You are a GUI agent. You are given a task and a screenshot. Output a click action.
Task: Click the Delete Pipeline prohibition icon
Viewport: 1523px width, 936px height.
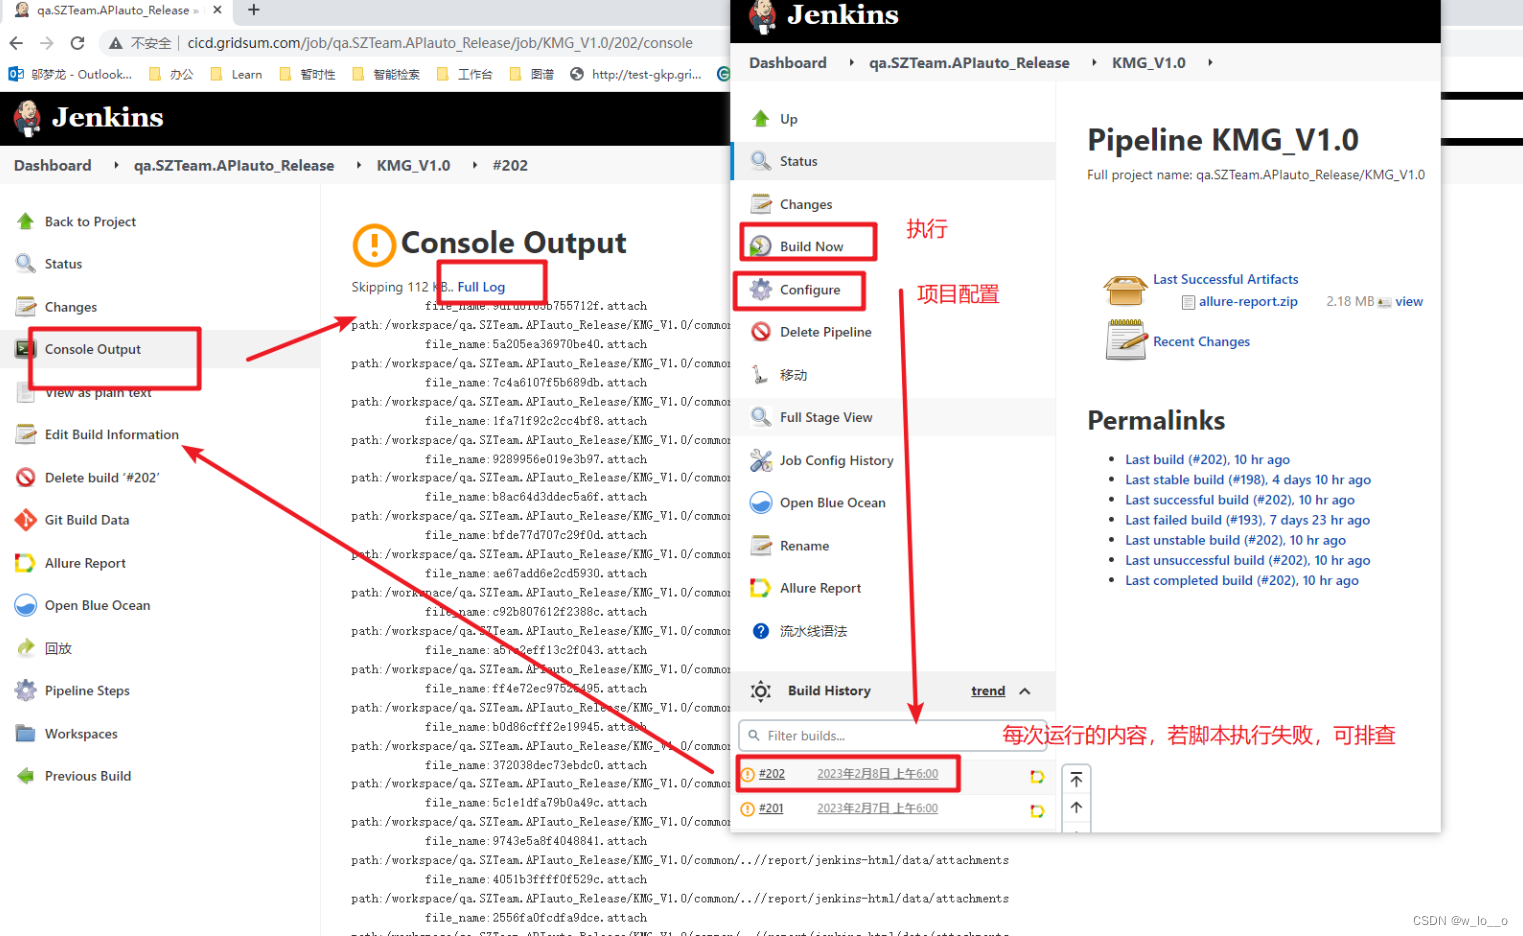click(x=761, y=332)
